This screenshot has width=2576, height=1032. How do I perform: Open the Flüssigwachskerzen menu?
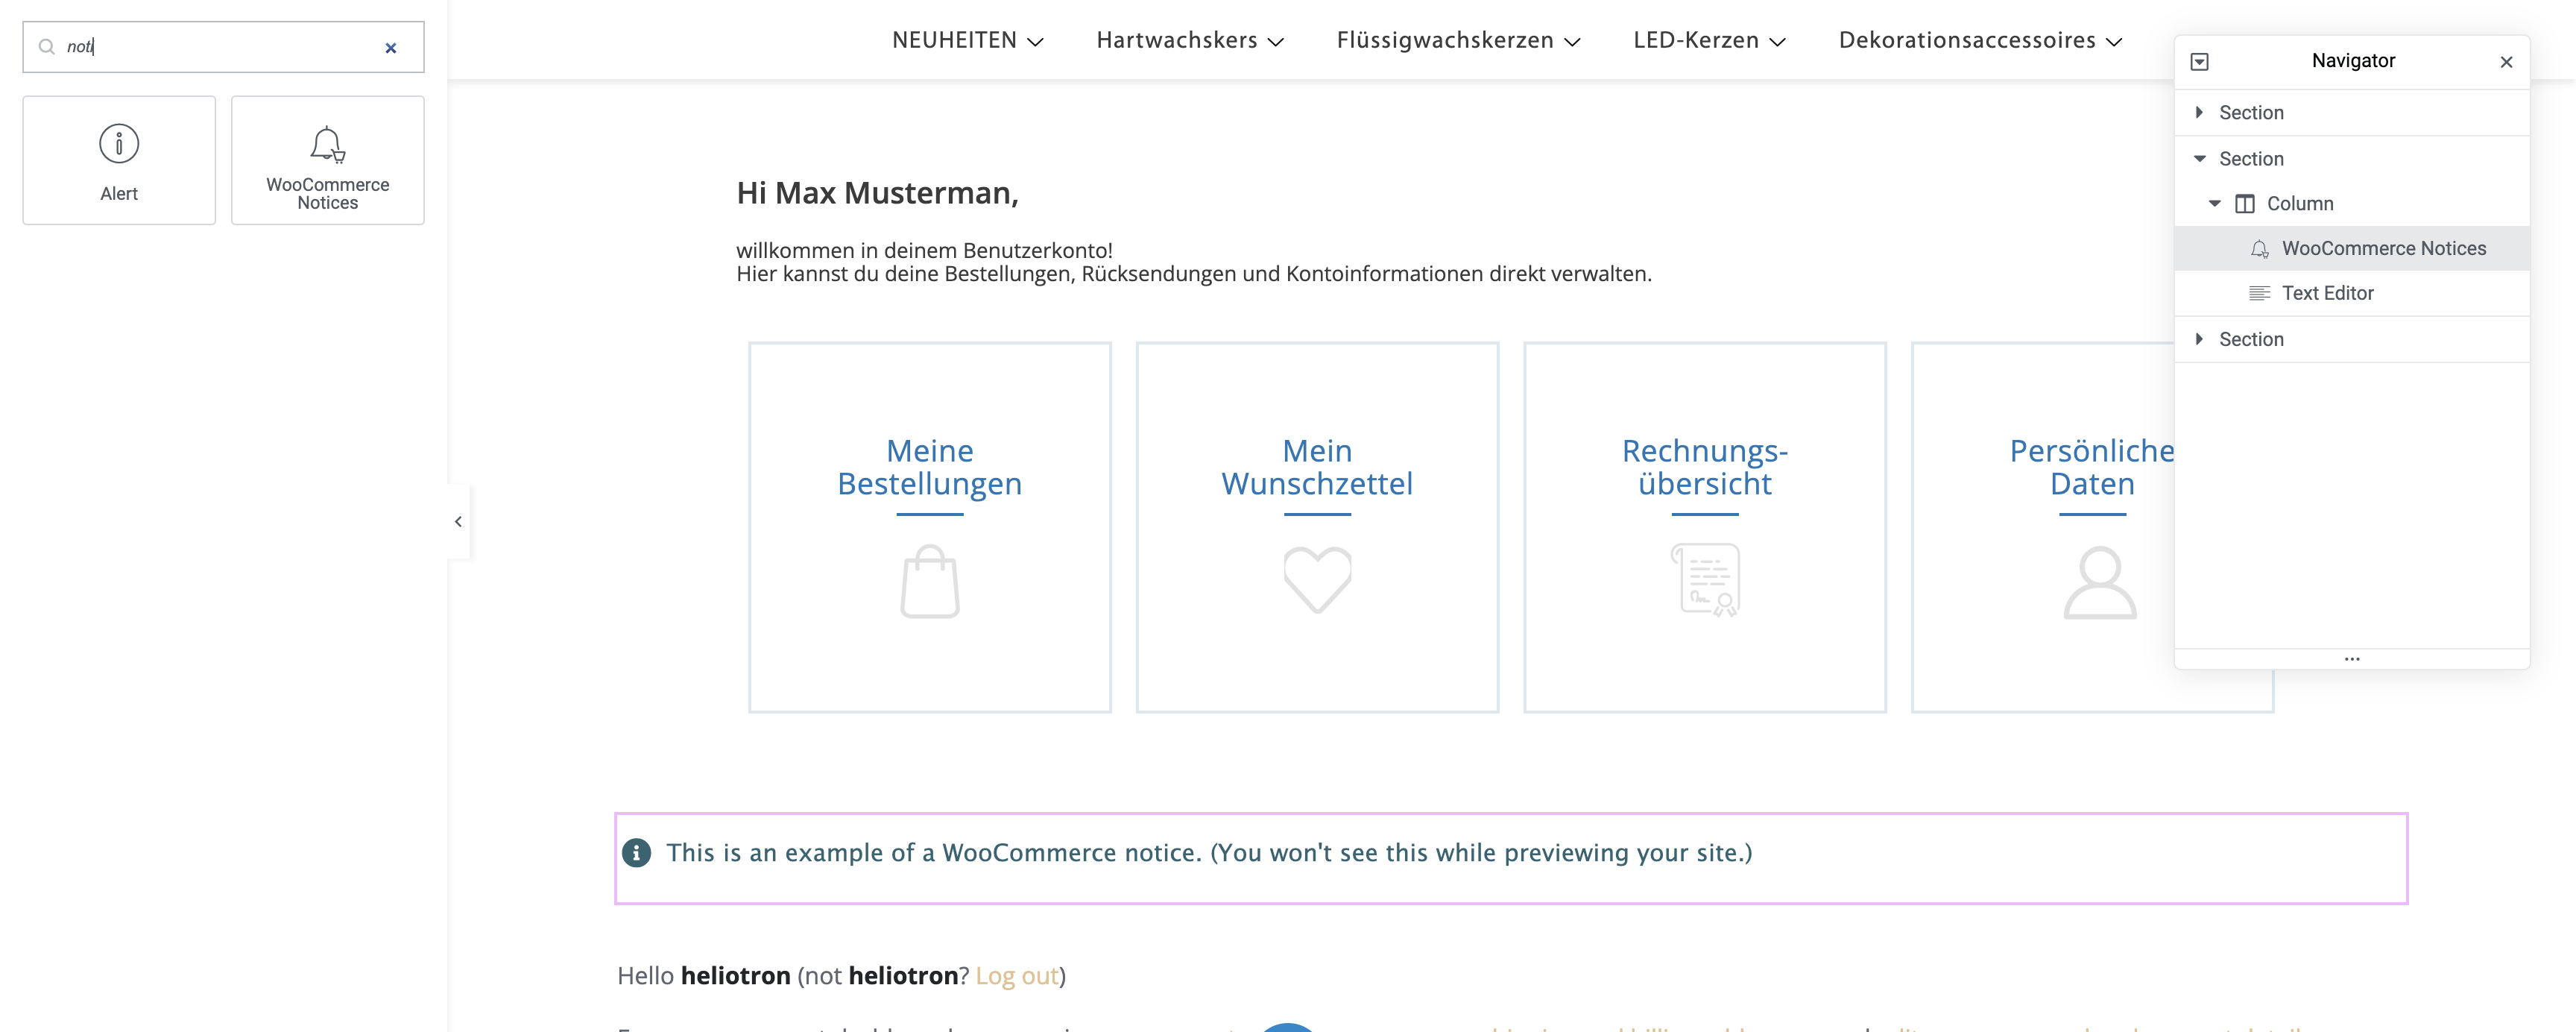1457,41
